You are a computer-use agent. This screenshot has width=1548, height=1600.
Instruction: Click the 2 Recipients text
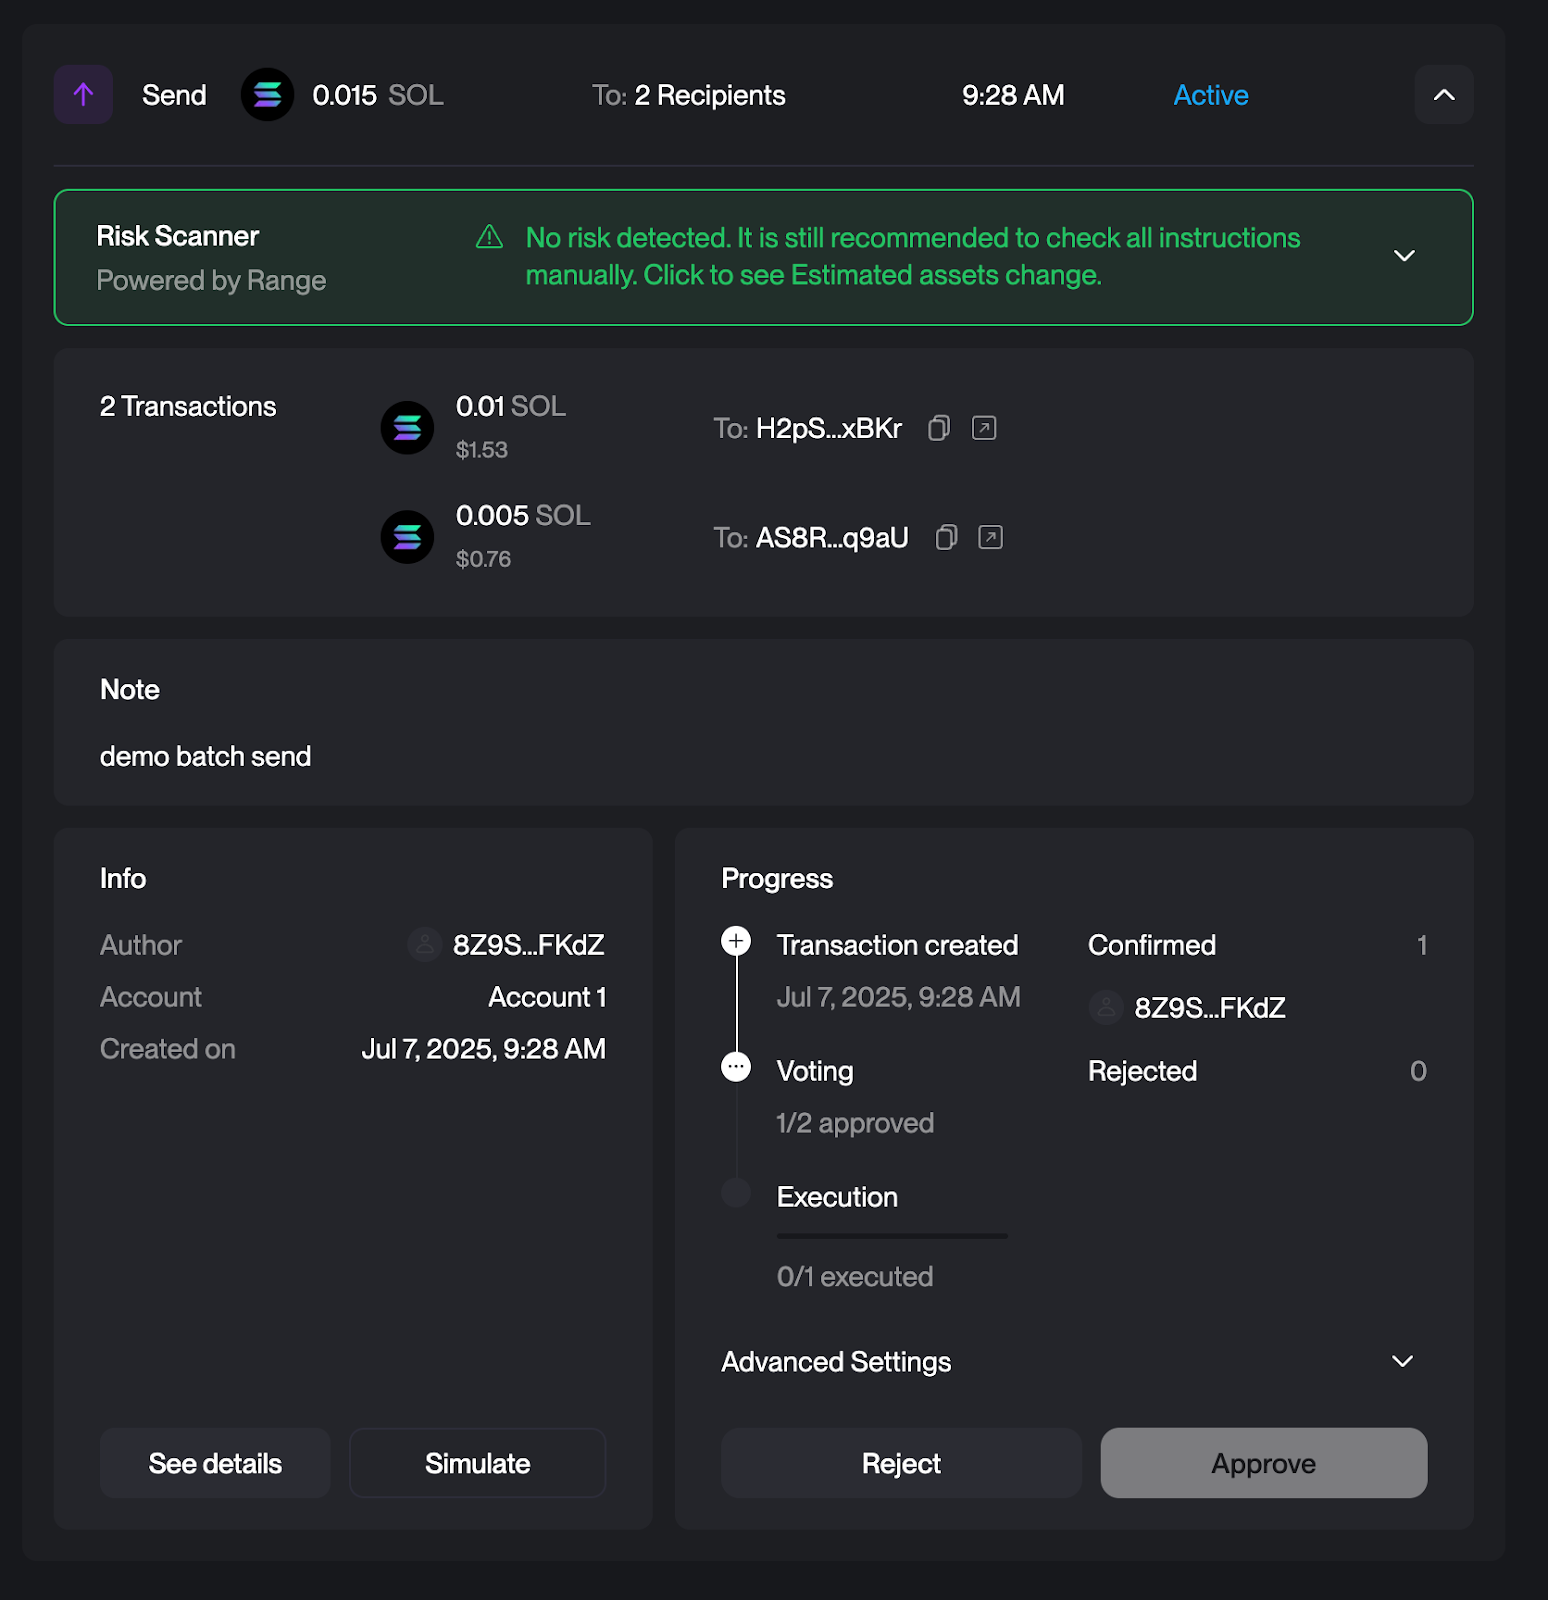[710, 95]
